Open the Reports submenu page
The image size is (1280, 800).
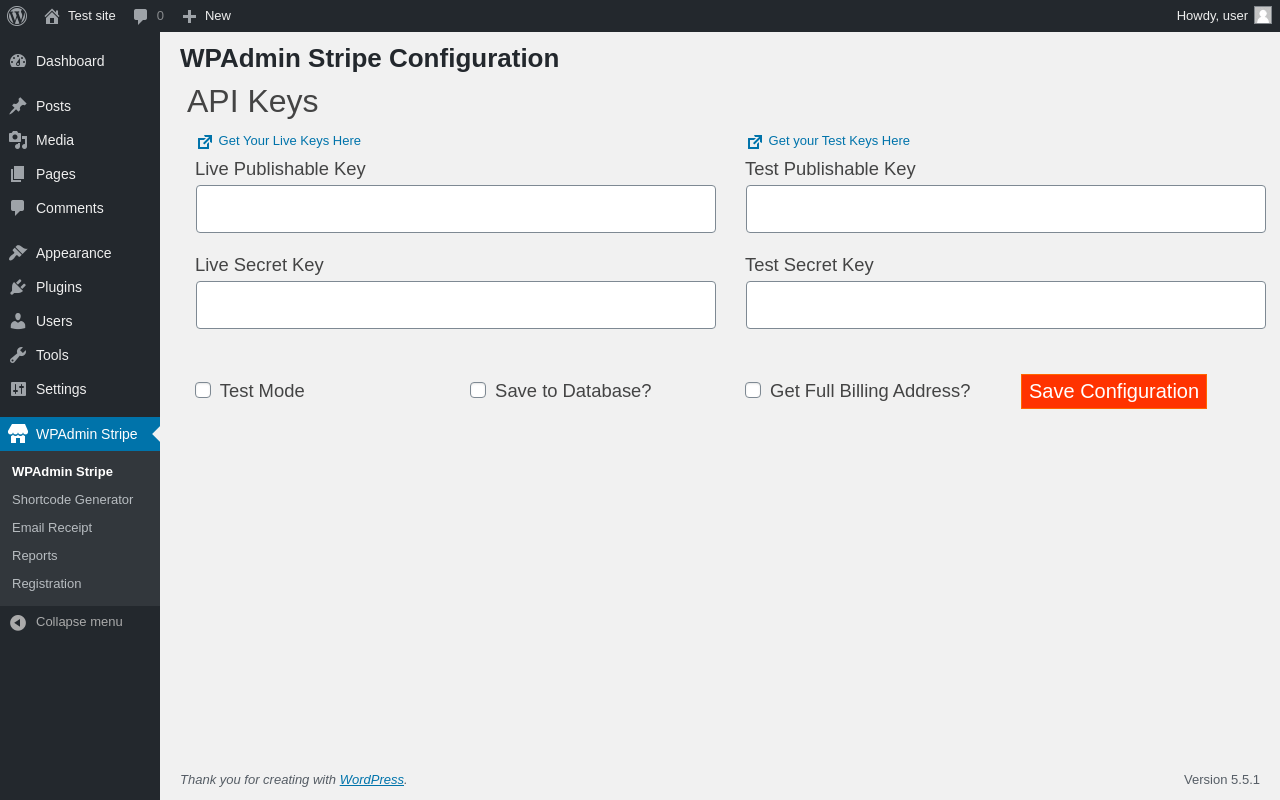(35, 555)
